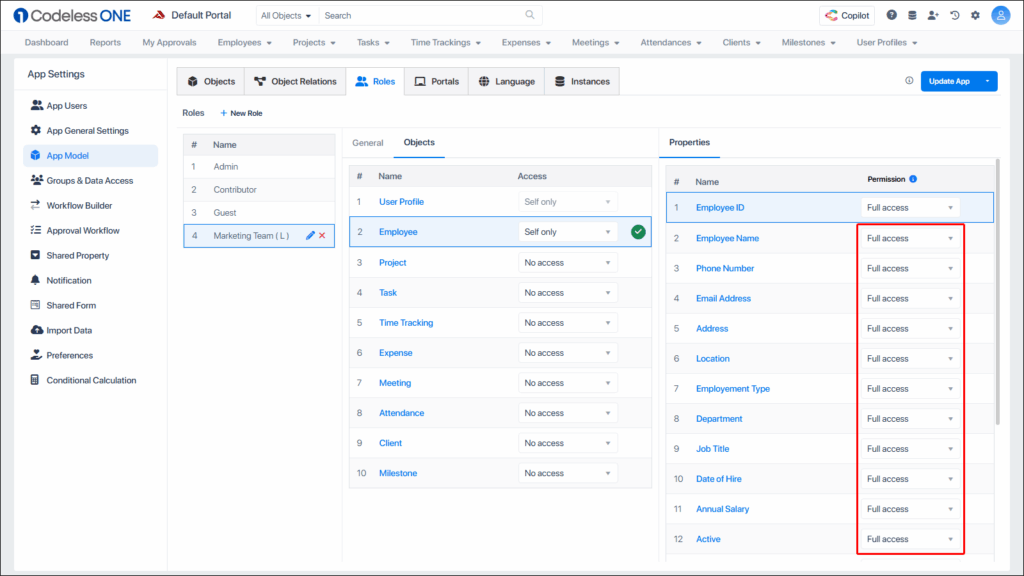The image size is (1024, 576).
Task: Open Conditional Calculation in sidebar
Action: pos(91,380)
